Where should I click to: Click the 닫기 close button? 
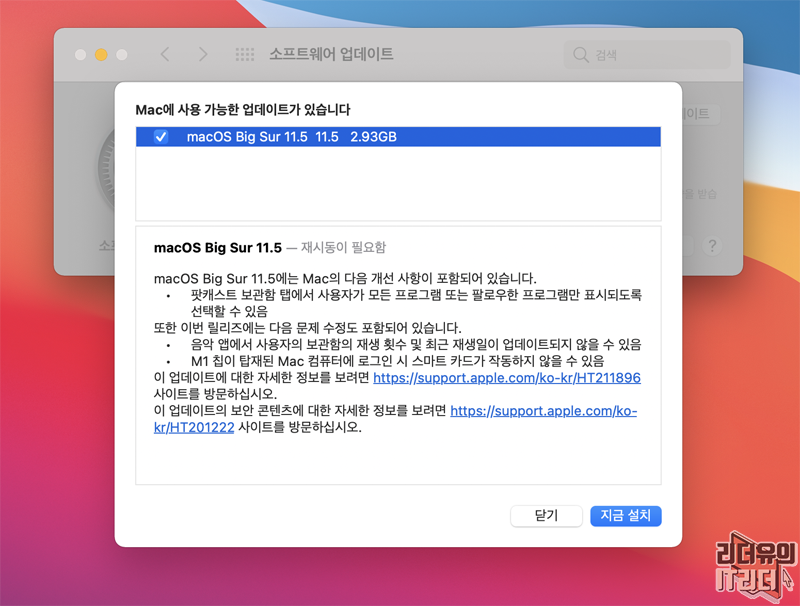[546, 516]
